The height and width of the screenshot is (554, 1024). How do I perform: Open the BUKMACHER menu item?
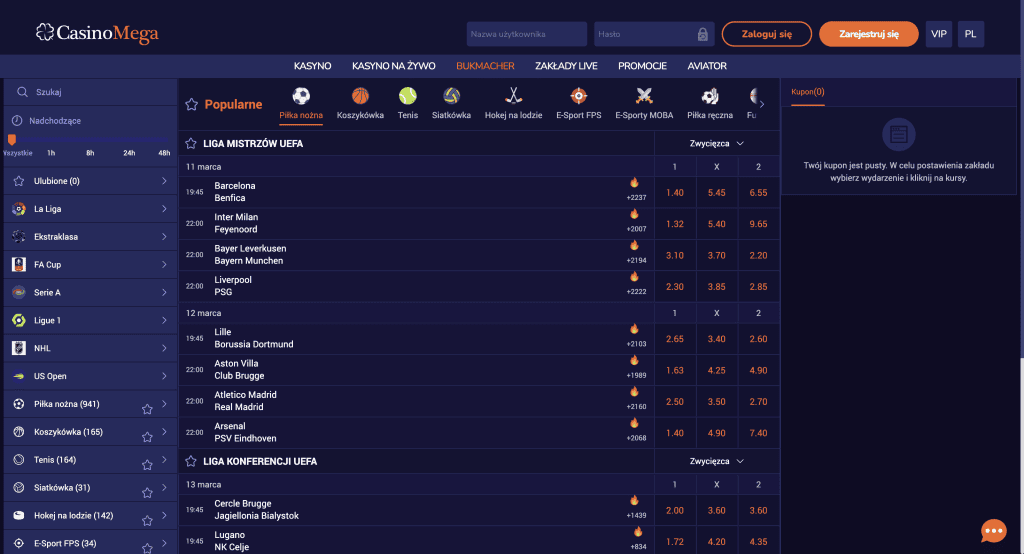[x=485, y=66]
